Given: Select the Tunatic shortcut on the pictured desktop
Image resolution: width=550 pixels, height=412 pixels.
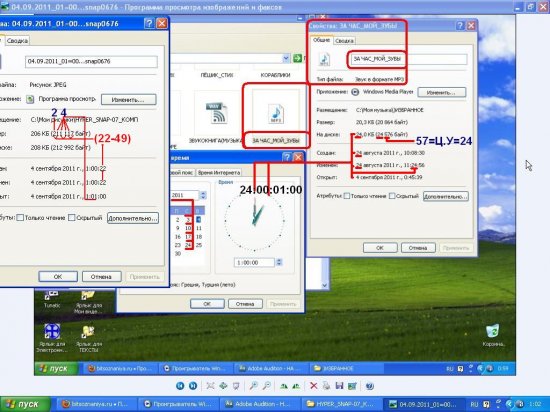Looking at the screenshot, I should (52, 299).
